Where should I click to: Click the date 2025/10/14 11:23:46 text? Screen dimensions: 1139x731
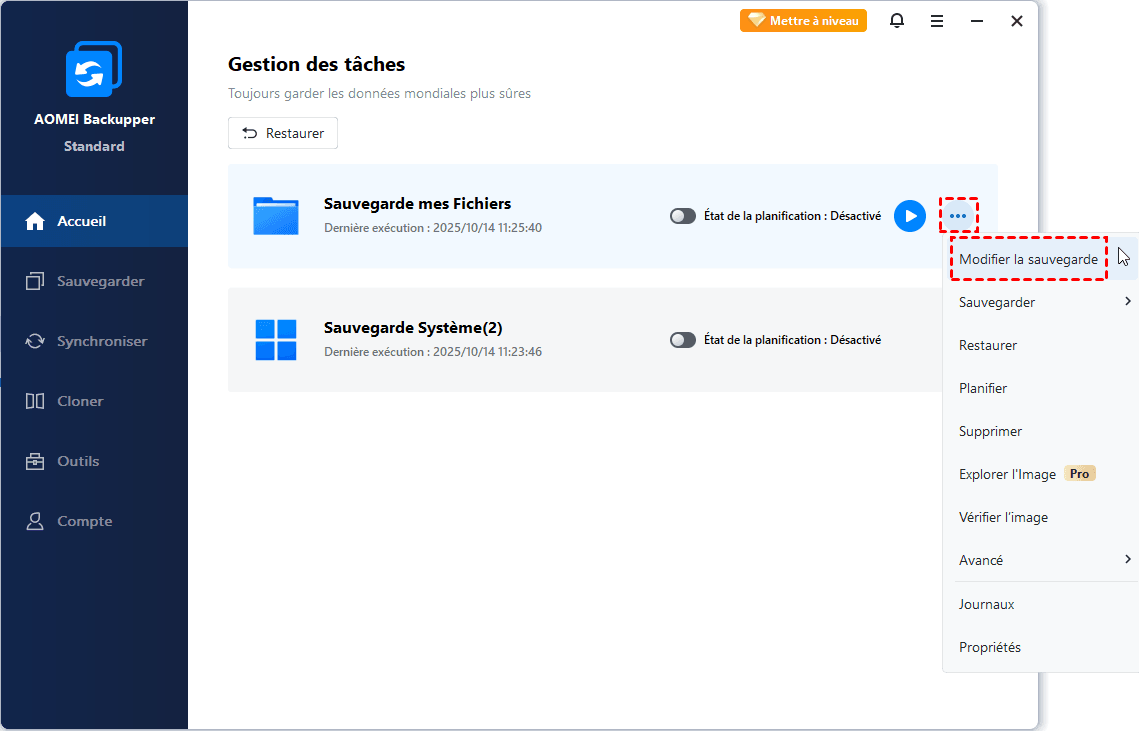coord(487,352)
